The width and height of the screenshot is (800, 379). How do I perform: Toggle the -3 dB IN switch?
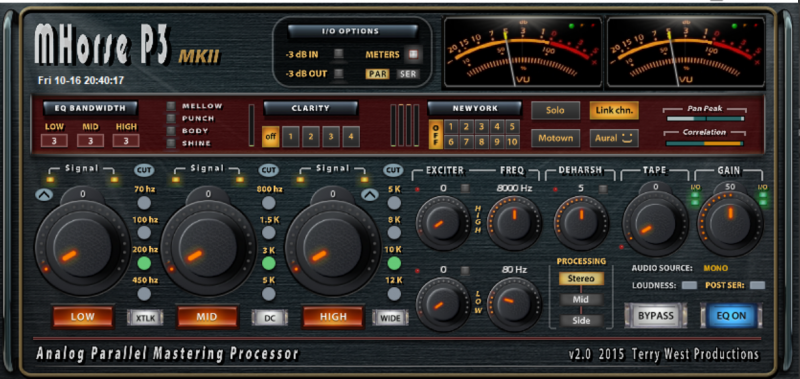pos(339,54)
